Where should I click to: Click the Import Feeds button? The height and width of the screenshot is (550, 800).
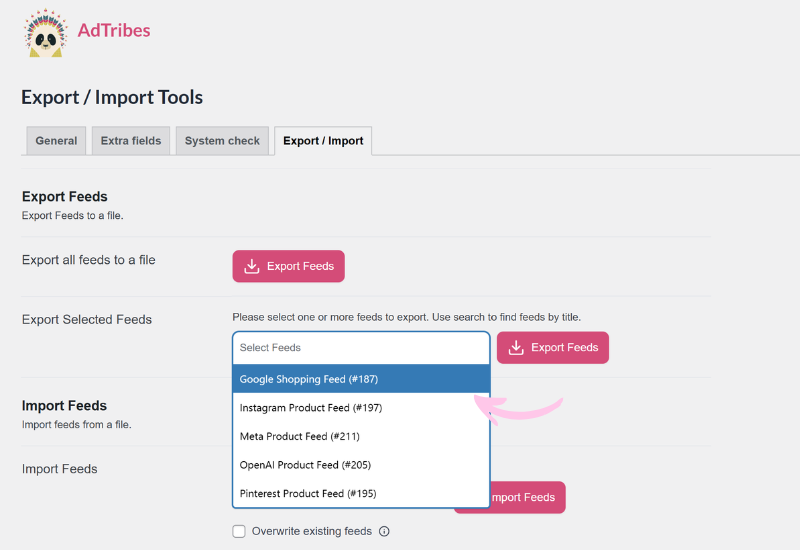[528, 497]
